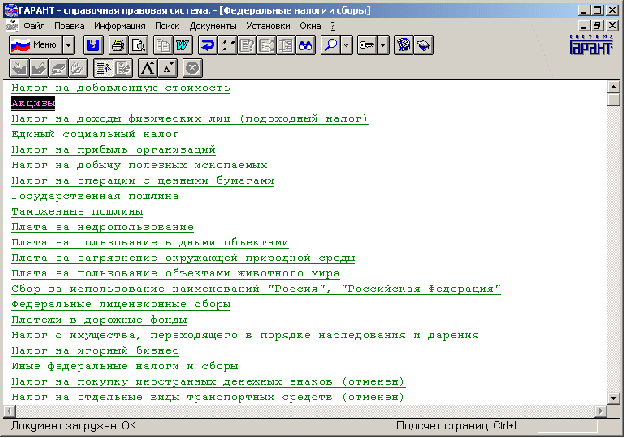Viewport: 625px width, 438px height.
Task: Expand the dropdown arrow beside the magnifier
Action: 346,45
